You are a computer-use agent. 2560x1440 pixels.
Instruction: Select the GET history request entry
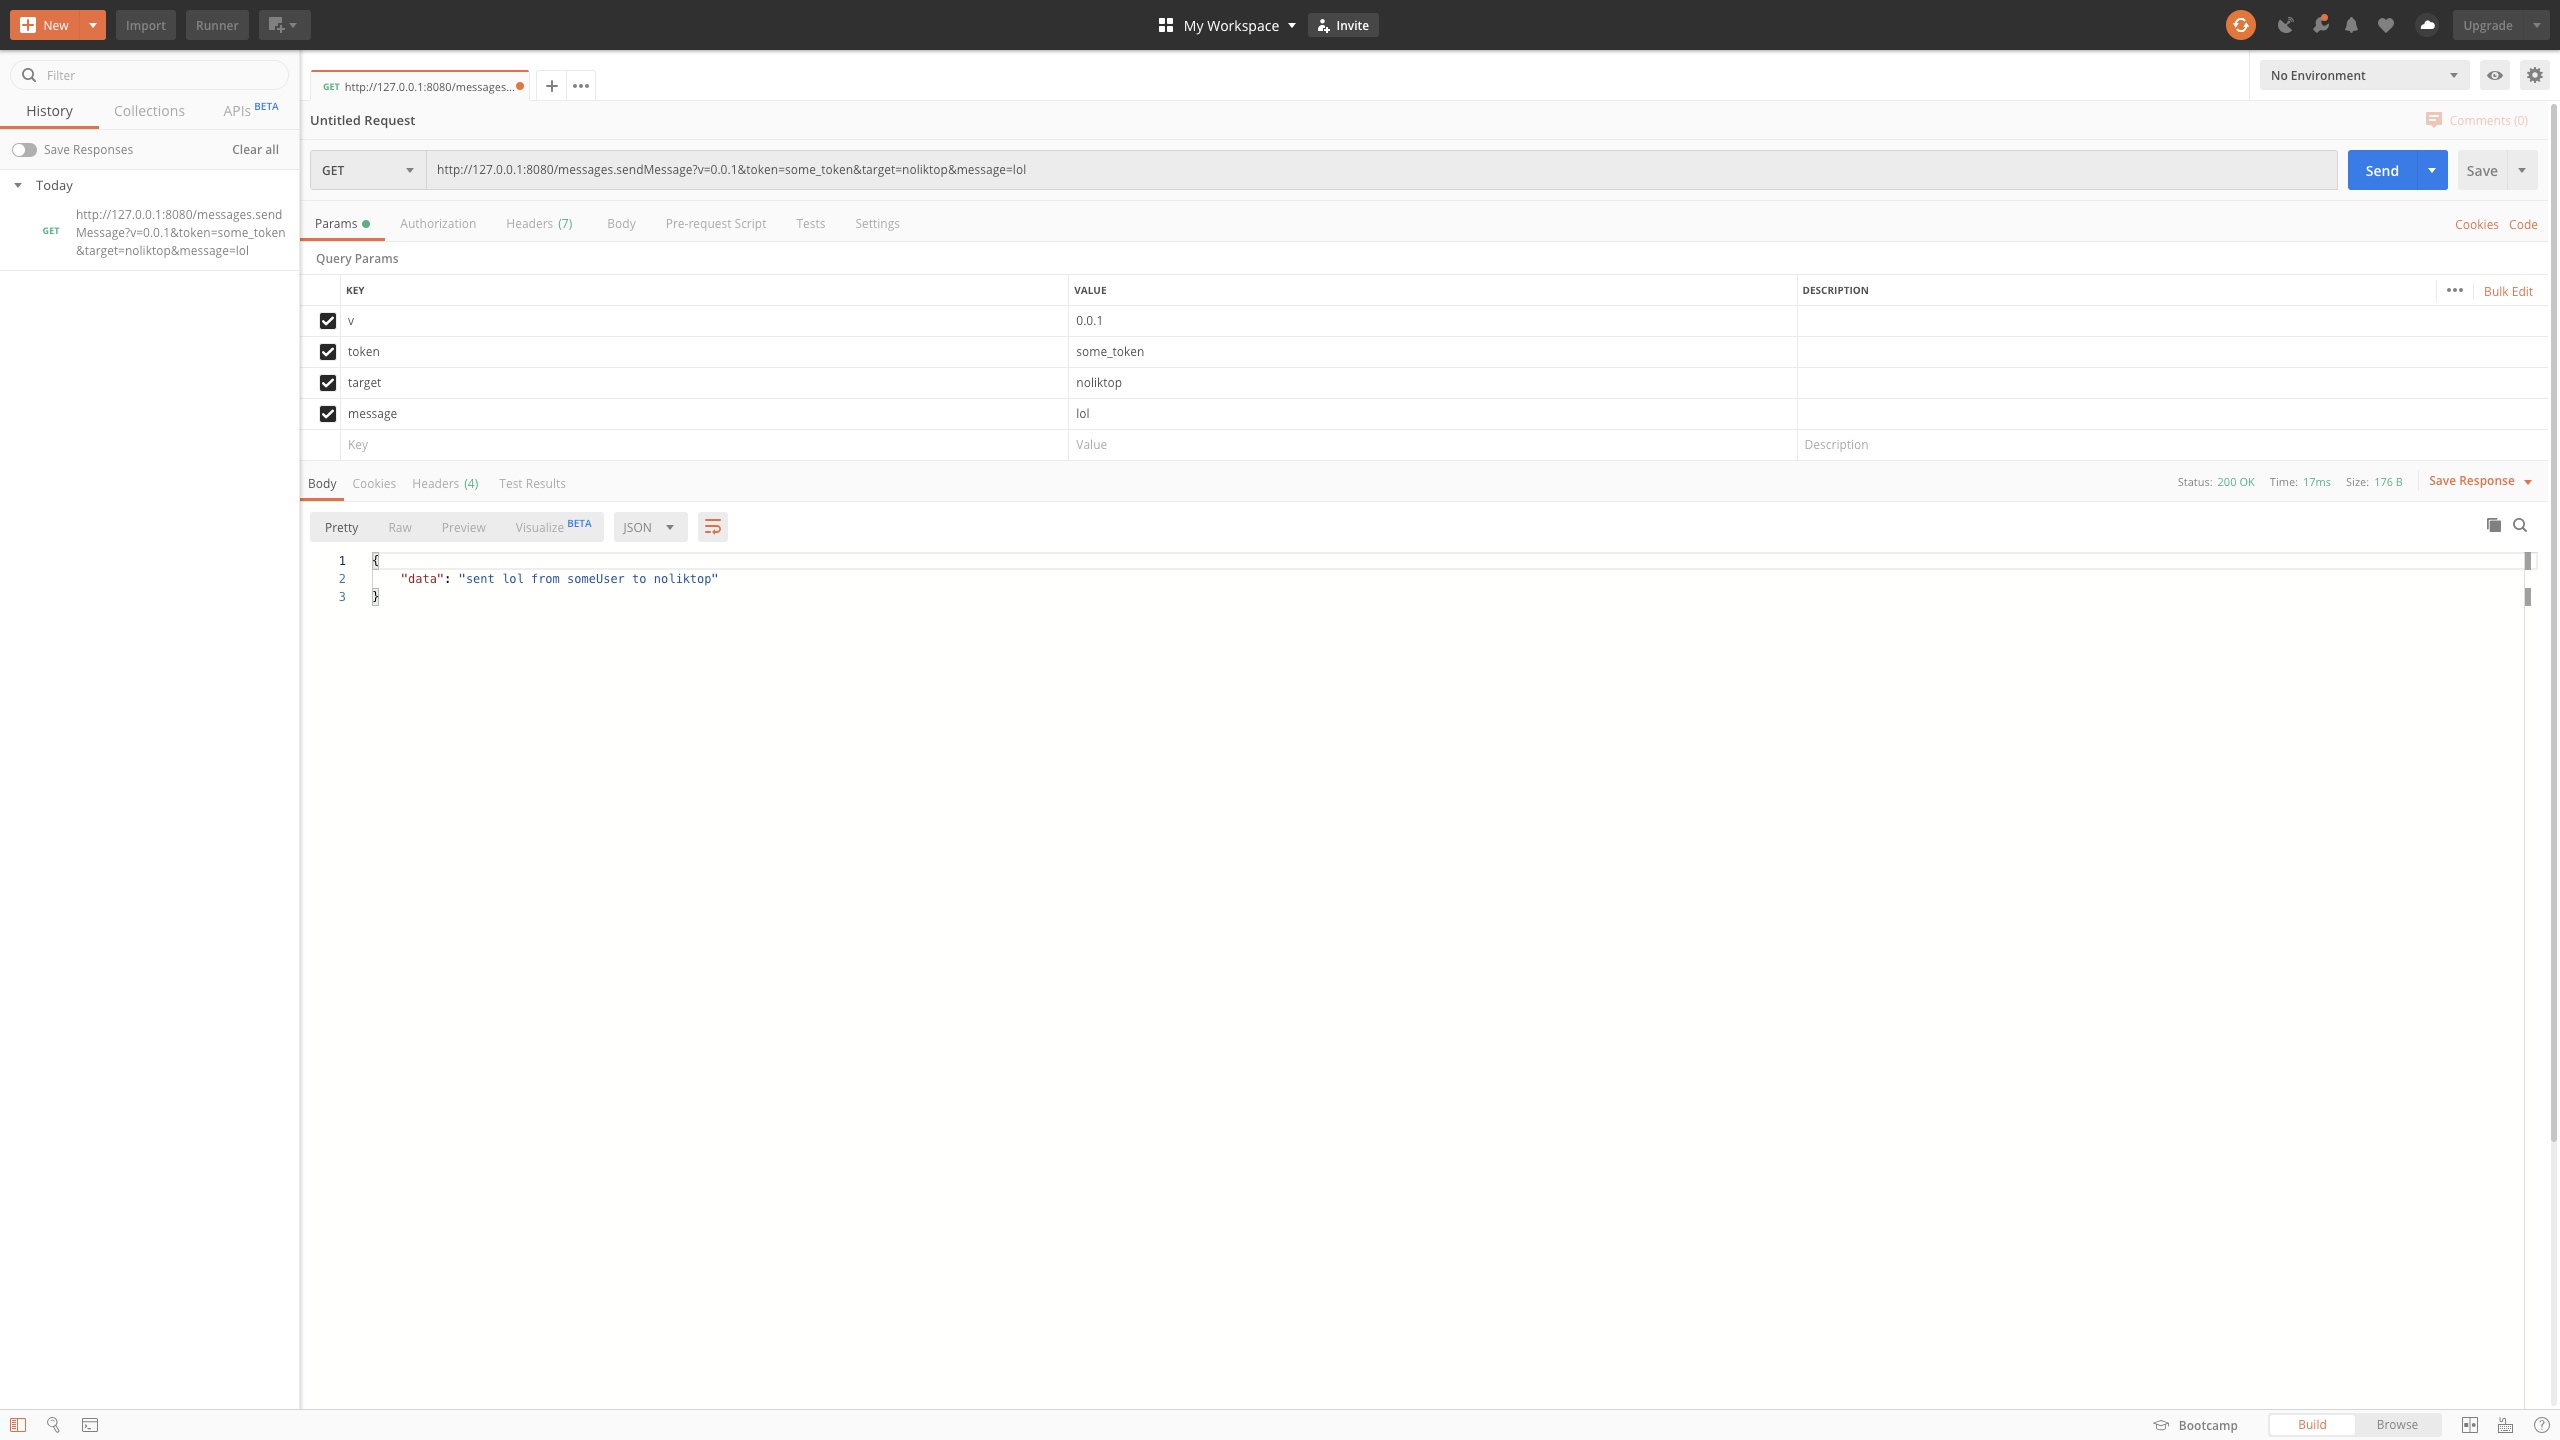(150, 232)
